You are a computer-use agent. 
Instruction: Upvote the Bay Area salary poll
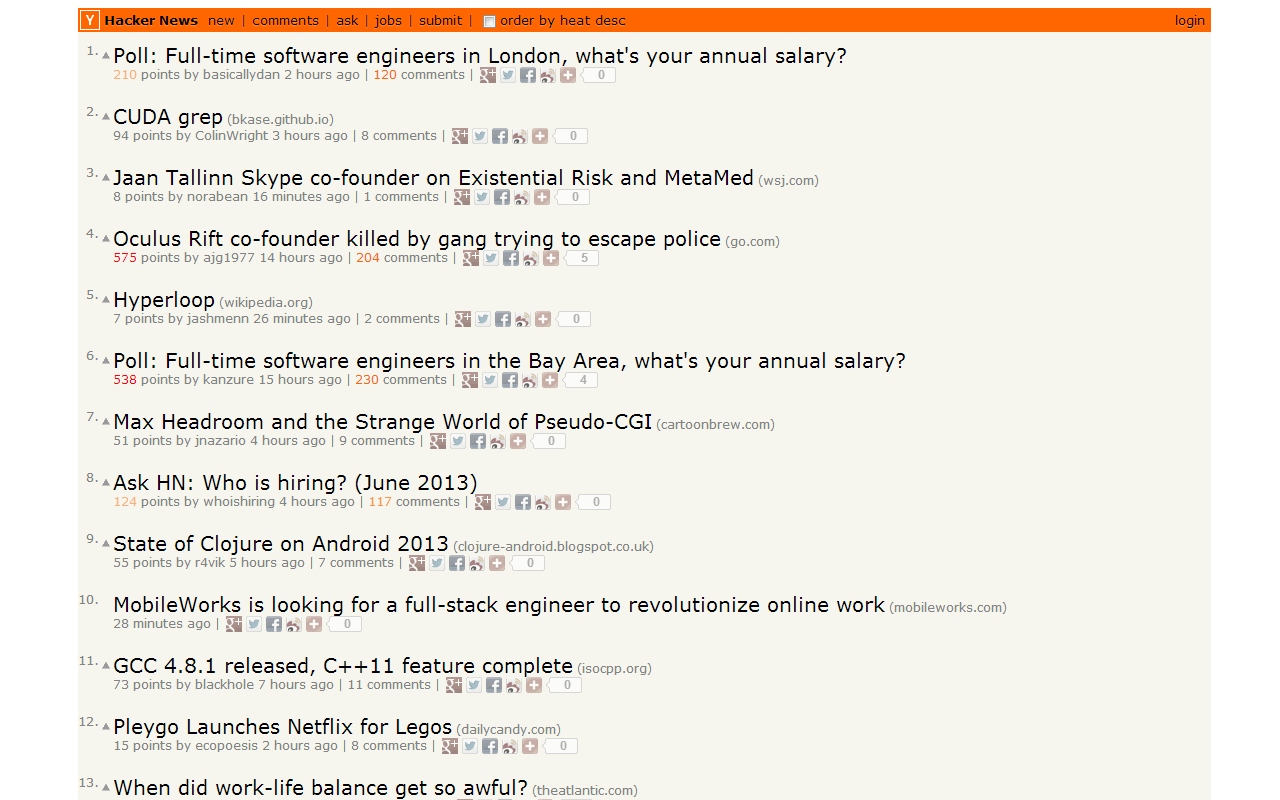click(106, 361)
